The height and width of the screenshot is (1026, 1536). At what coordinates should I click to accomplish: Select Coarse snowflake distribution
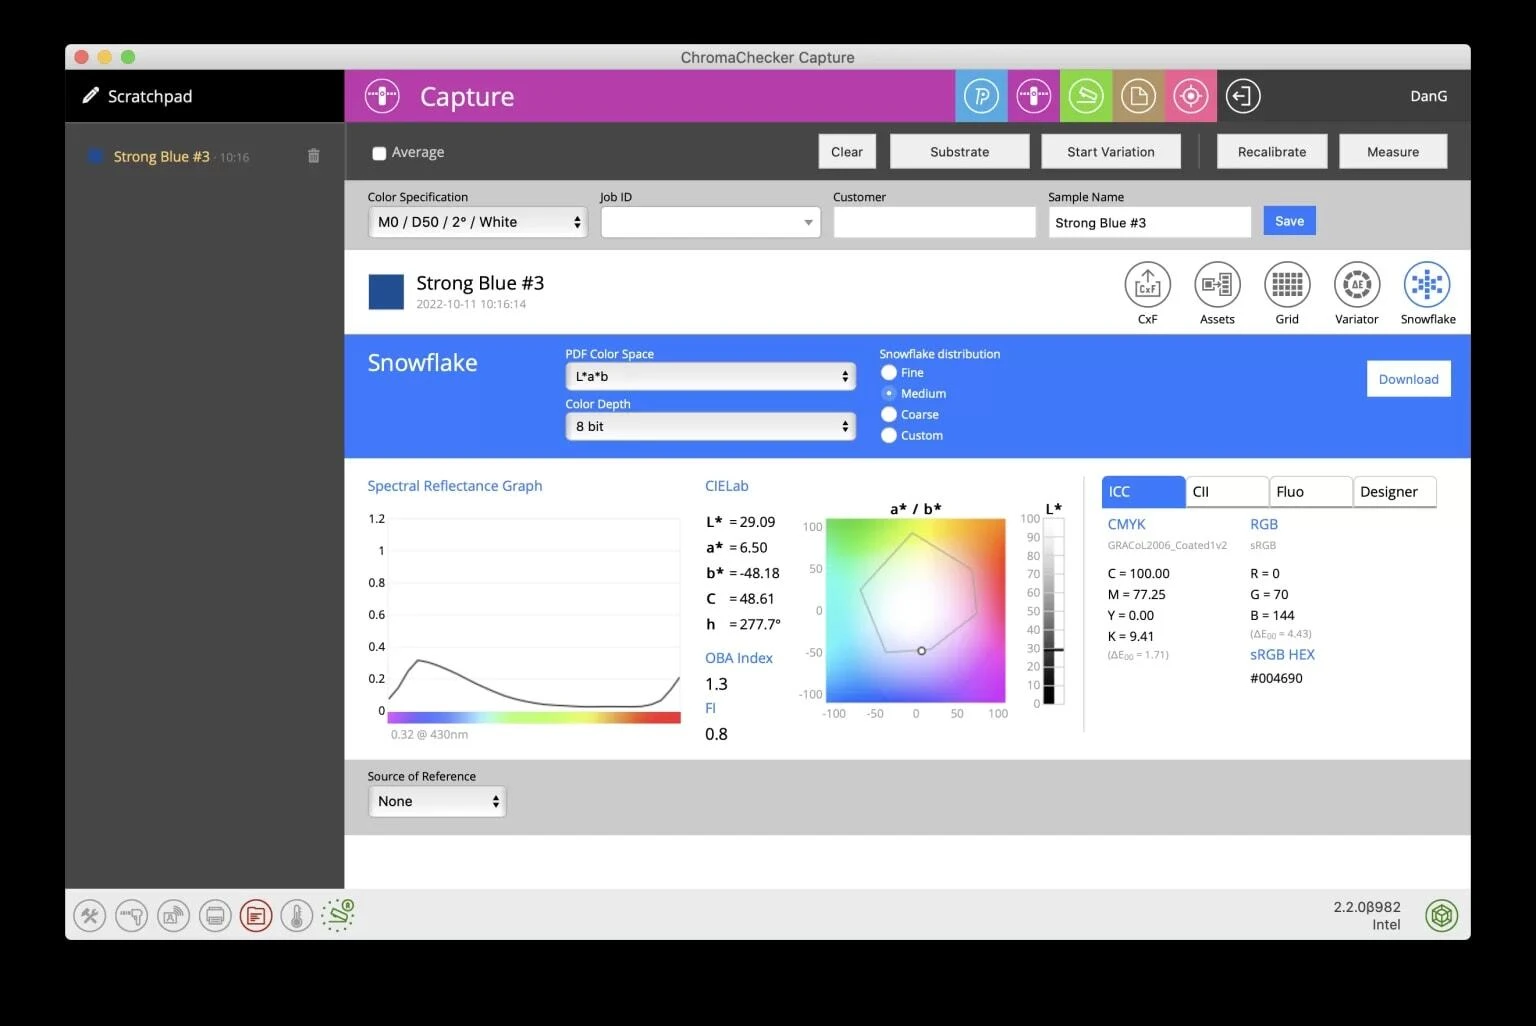889,414
